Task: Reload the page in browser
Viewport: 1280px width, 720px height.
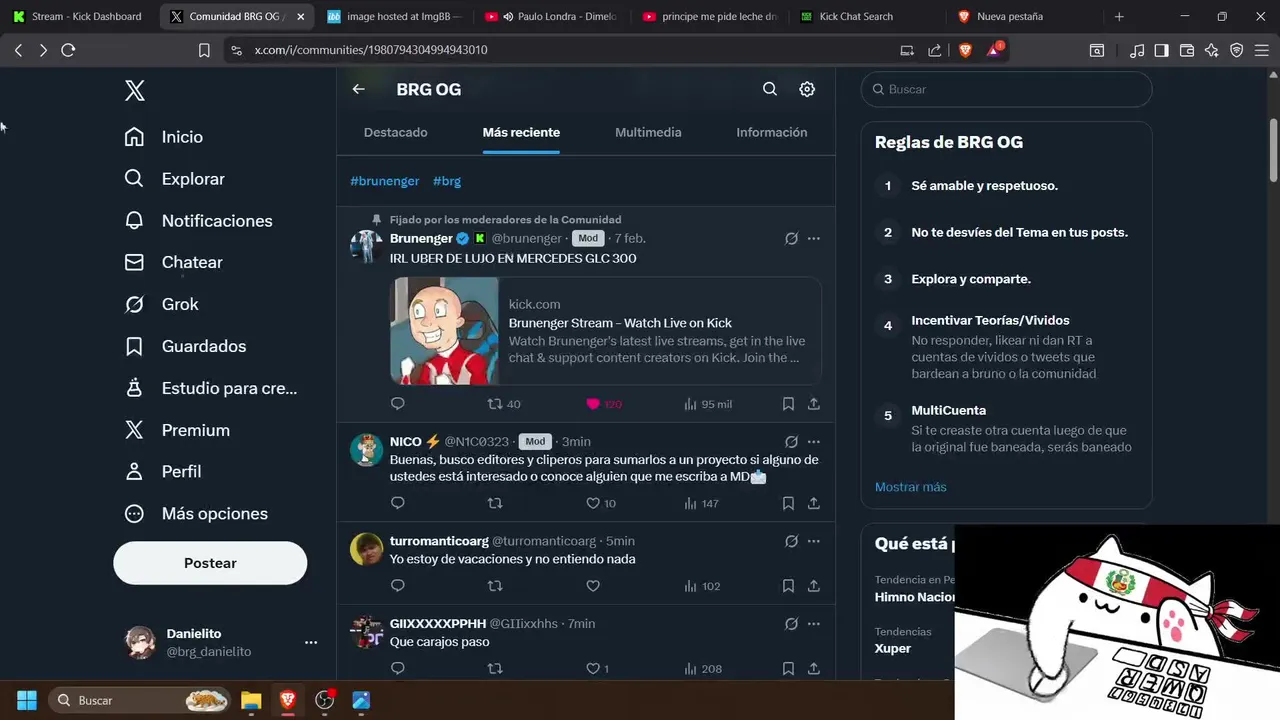Action: point(68,50)
